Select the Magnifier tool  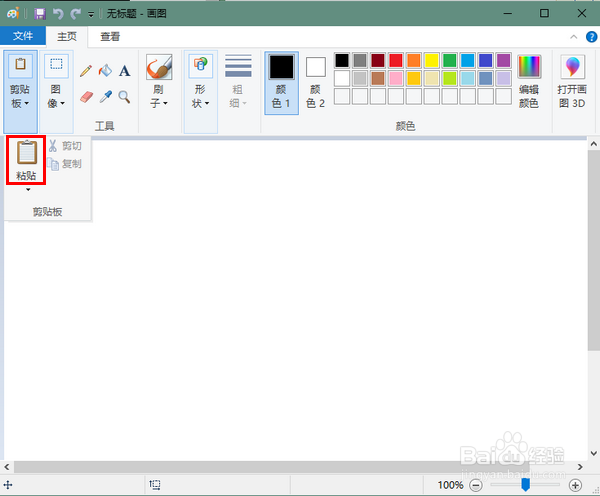click(x=124, y=97)
